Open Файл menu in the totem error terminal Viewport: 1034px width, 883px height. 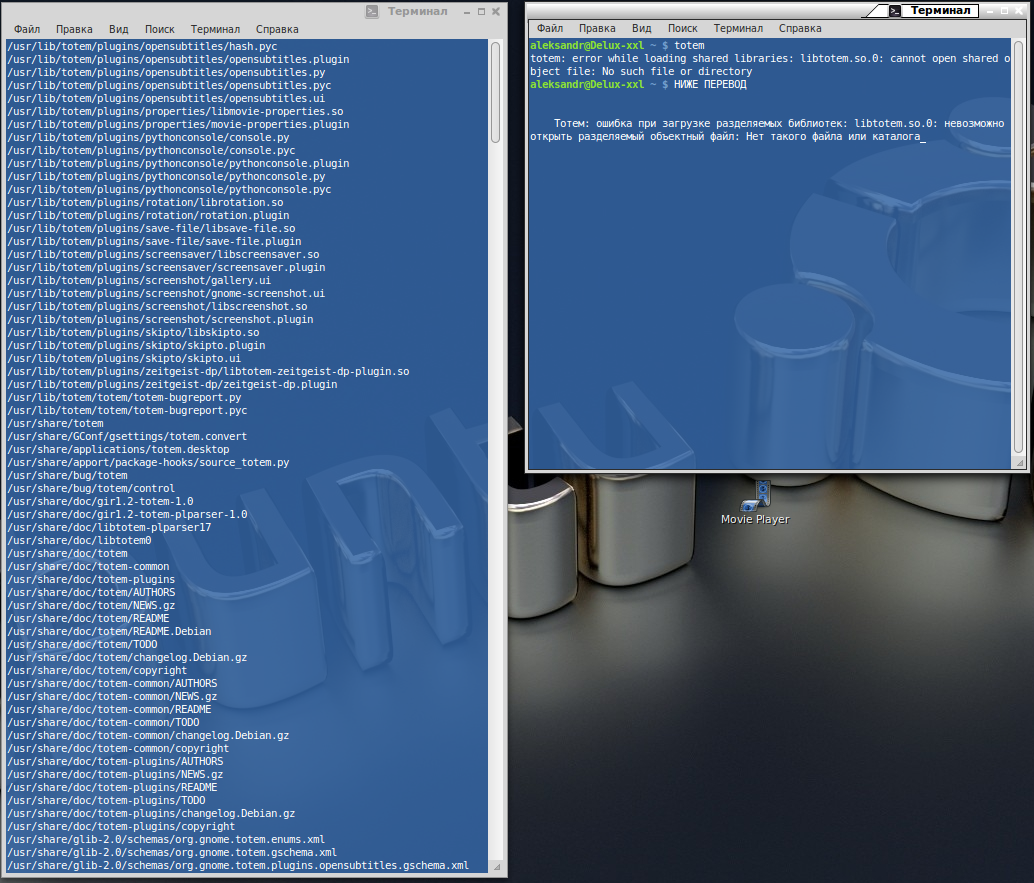click(549, 29)
